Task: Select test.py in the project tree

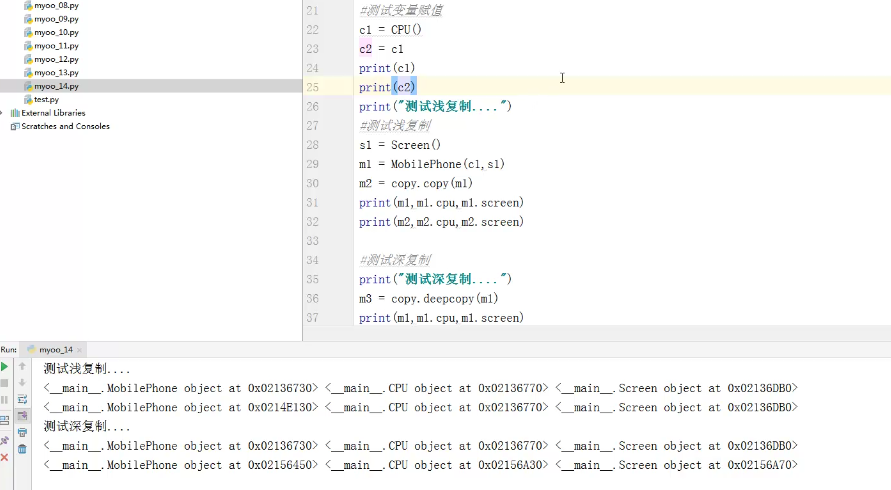Action: (x=46, y=99)
